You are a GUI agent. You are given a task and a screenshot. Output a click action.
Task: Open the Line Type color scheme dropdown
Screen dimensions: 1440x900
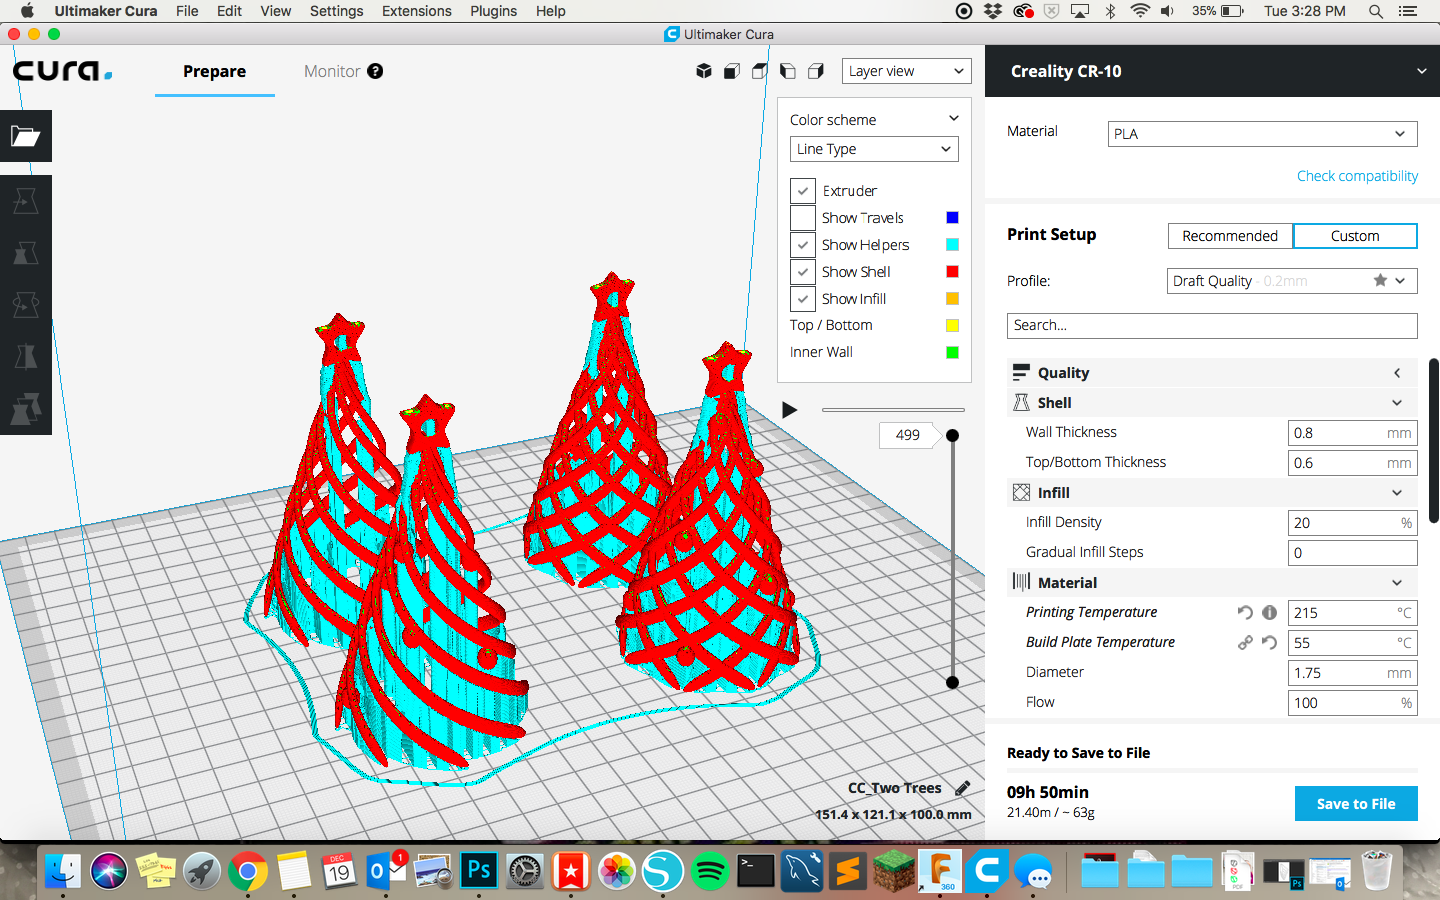(874, 149)
